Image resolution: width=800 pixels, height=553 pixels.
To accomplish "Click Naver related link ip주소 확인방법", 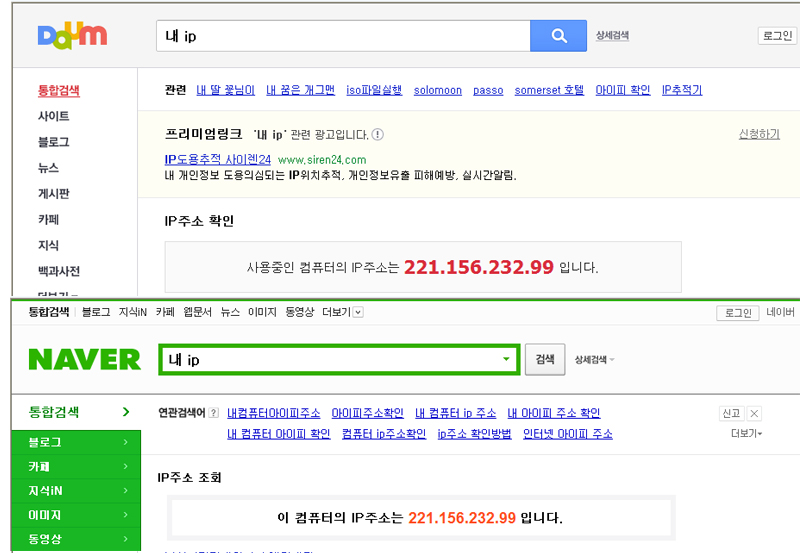I will click(x=474, y=434).
